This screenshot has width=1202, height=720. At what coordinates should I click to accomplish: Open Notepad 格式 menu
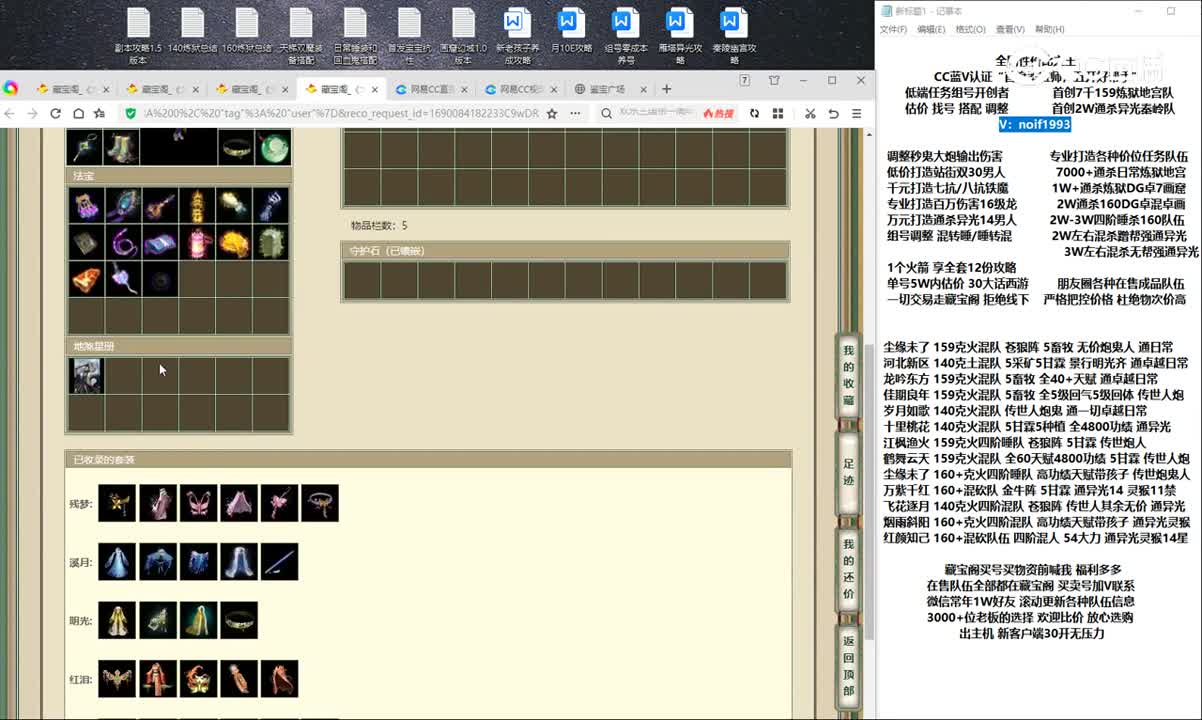970,30
